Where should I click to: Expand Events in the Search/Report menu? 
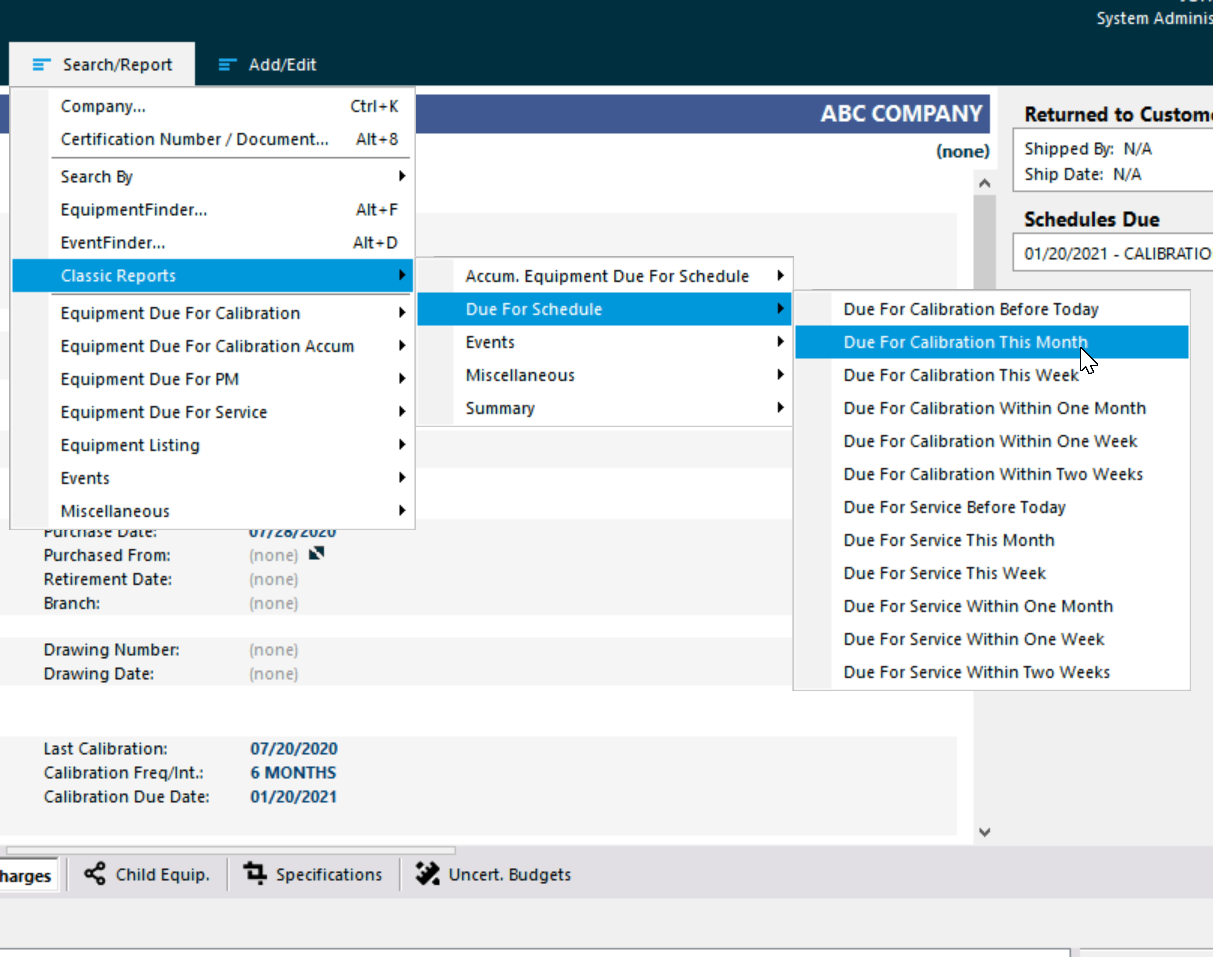pos(212,478)
